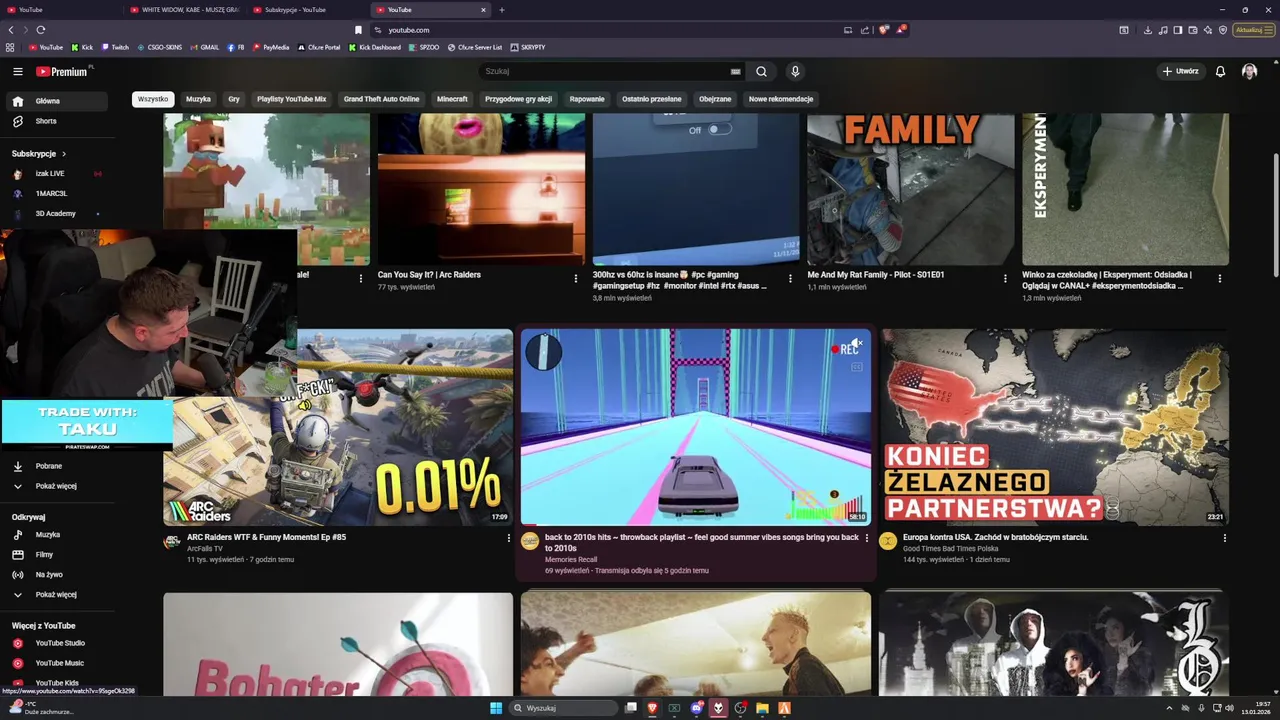Open the ArcFails TV channel link
The height and width of the screenshot is (720, 1280).
point(205,549)
